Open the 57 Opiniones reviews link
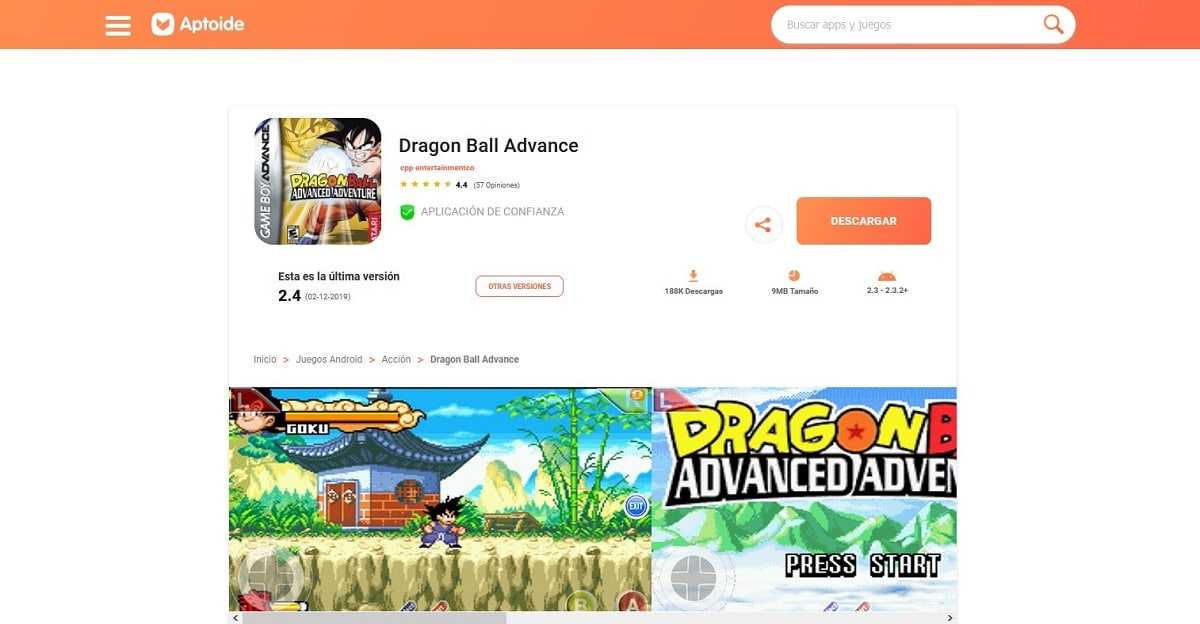 pos(496,185)
